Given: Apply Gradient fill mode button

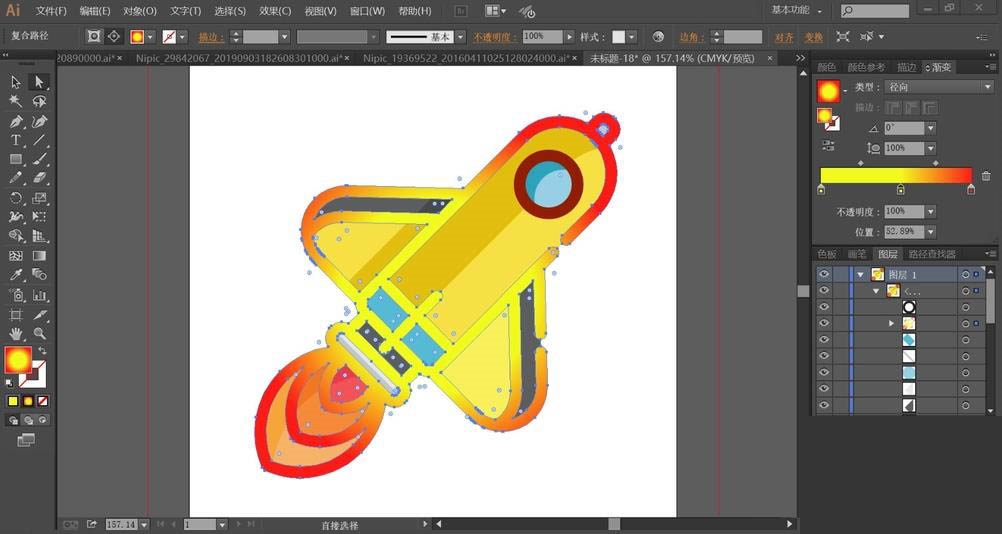Looking at the screenshot, I should [28, 401].
